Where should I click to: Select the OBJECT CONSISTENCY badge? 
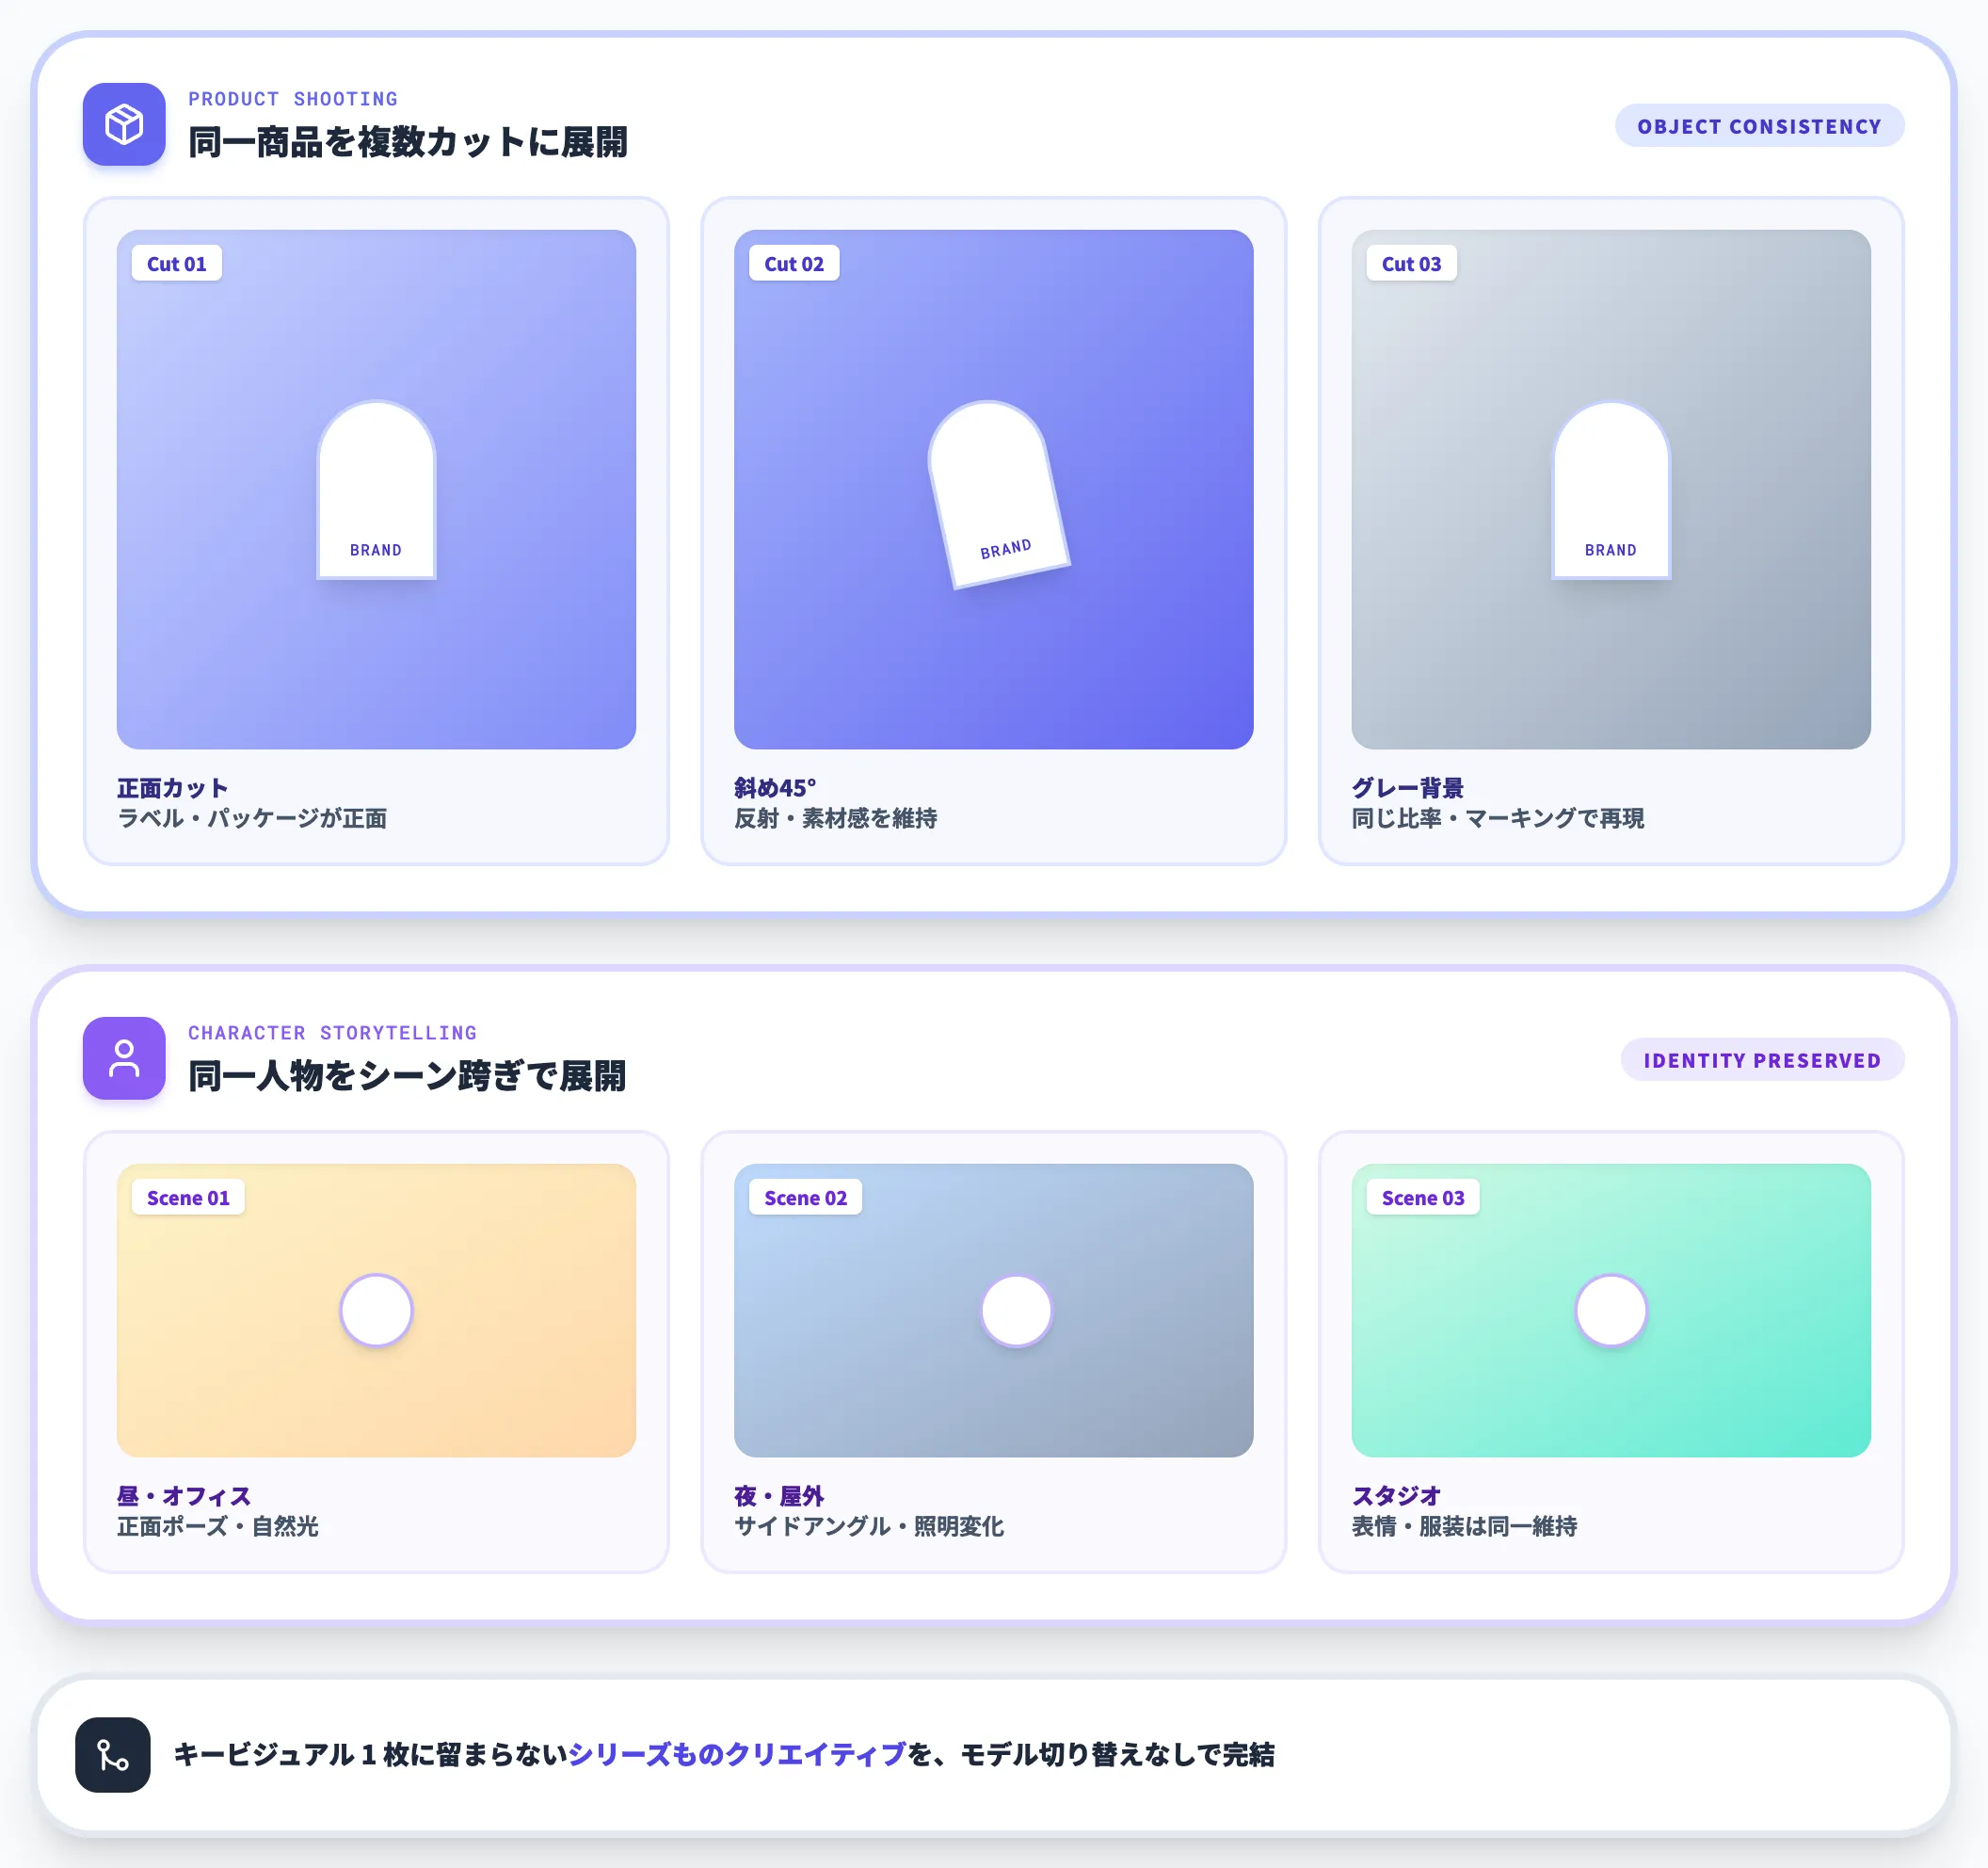coord(1759,126)
